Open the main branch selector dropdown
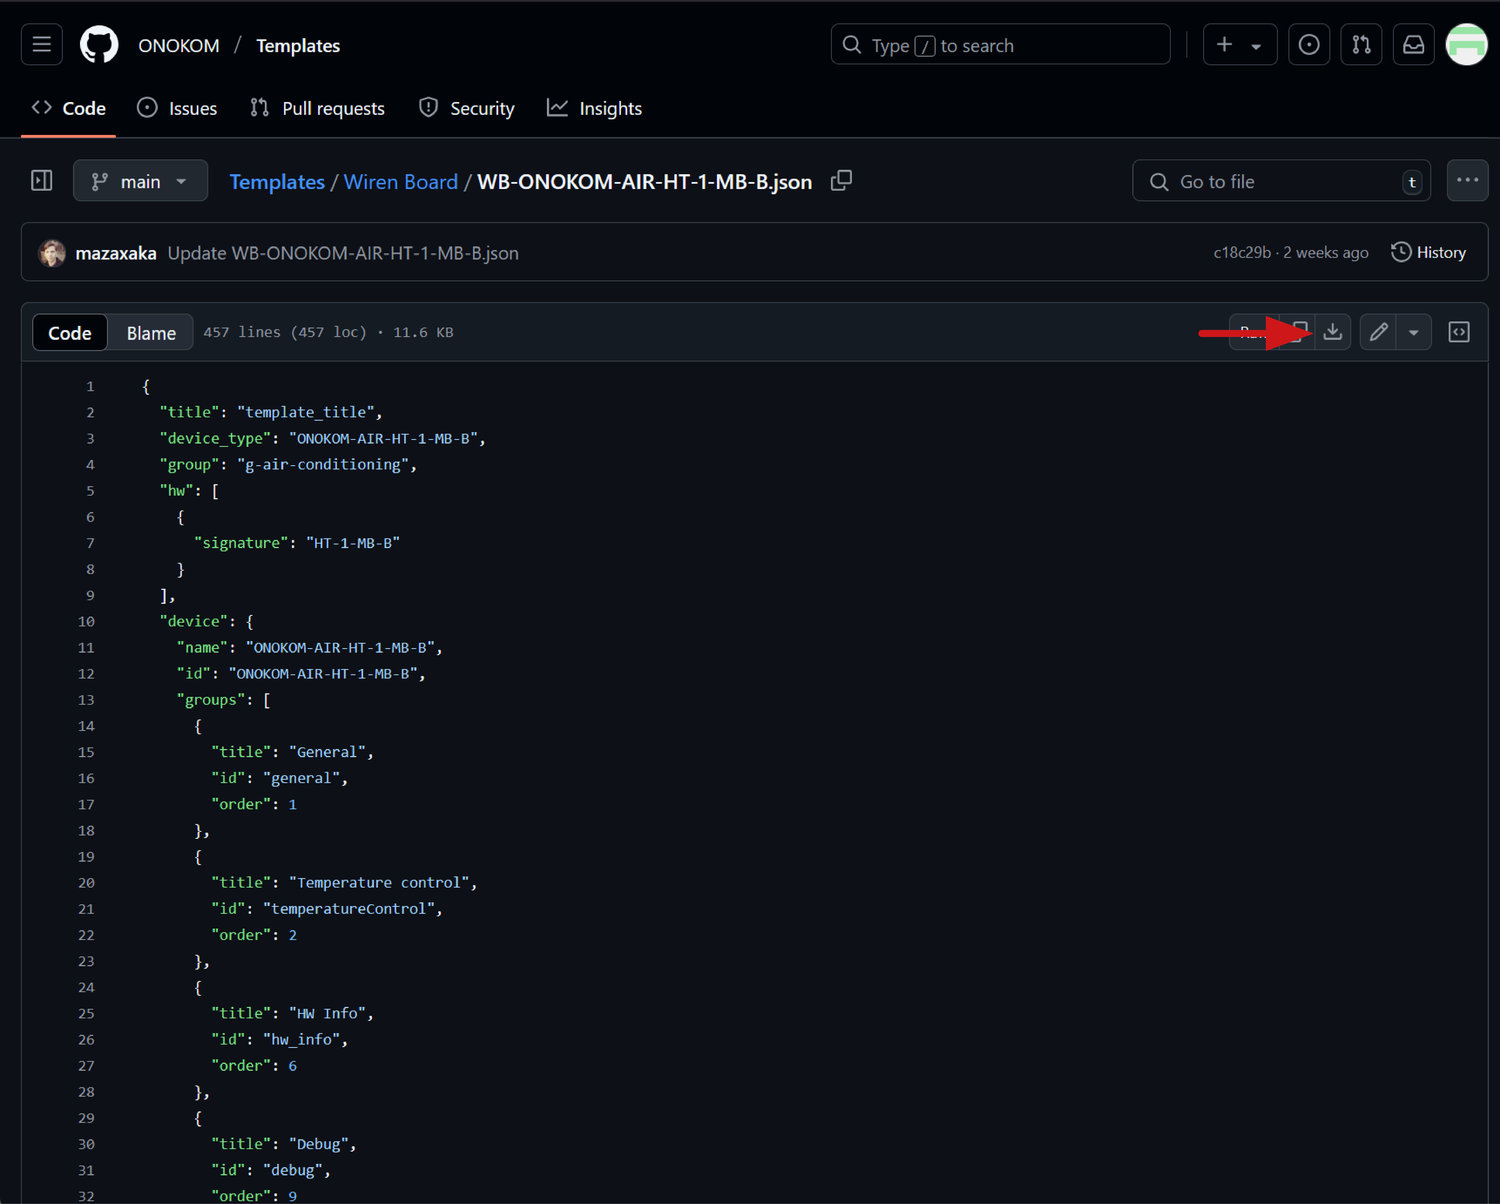The image size is (1500, 1204). [140, 181]
